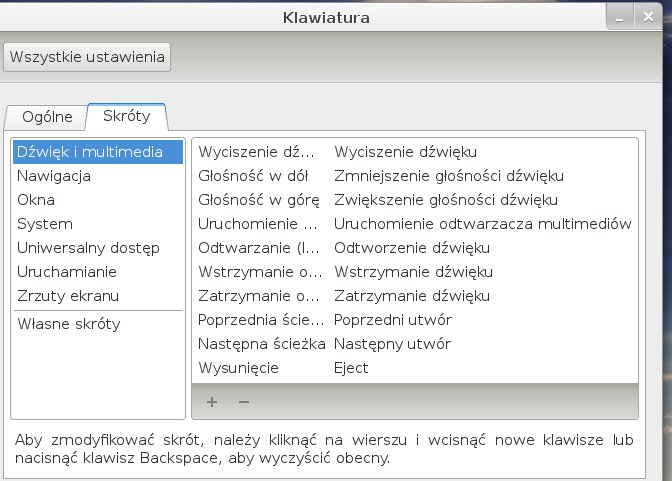Go back to Wszystkie ustawienia
This screenshot has height=481, width=672.
(x=88, y=56)
